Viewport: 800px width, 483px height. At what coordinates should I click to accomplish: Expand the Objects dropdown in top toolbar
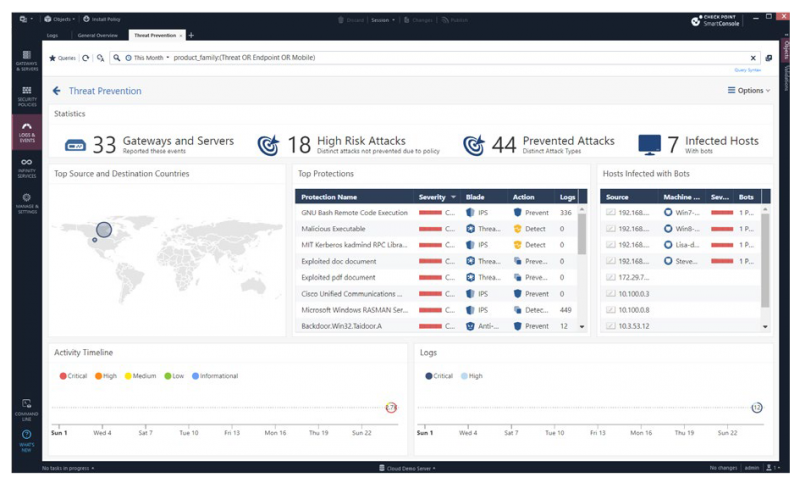[59, 19]
